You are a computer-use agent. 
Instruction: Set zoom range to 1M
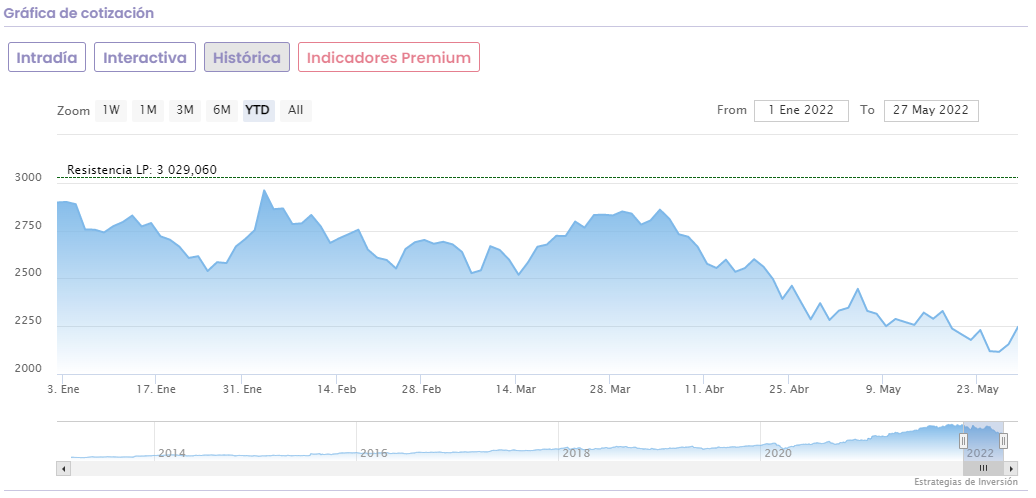pos(148,110)
